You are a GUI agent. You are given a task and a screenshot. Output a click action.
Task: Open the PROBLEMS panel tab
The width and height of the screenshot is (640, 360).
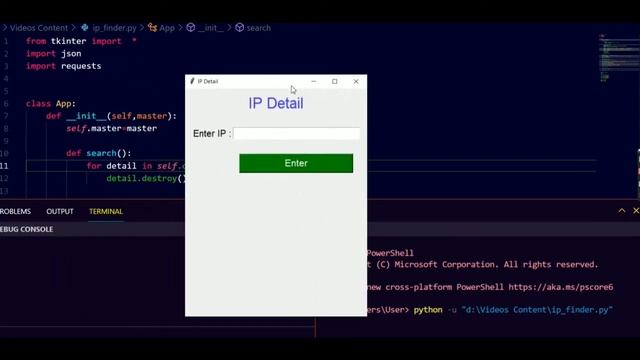point(15,211)
